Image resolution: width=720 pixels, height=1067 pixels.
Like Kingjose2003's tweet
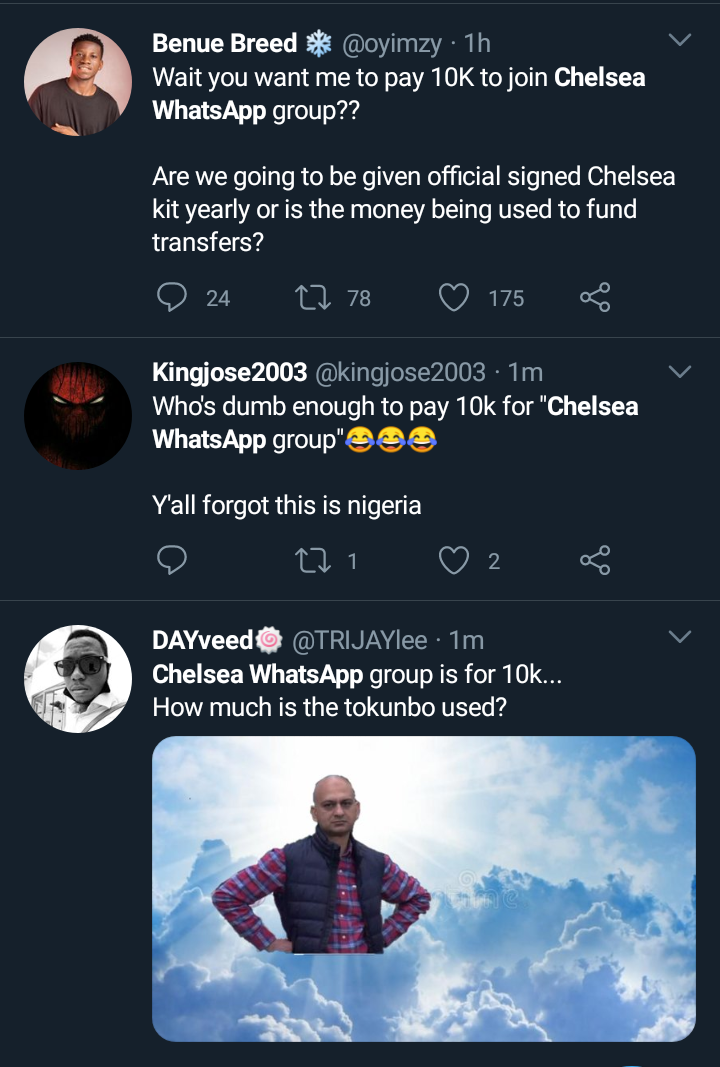coord(454,561)
